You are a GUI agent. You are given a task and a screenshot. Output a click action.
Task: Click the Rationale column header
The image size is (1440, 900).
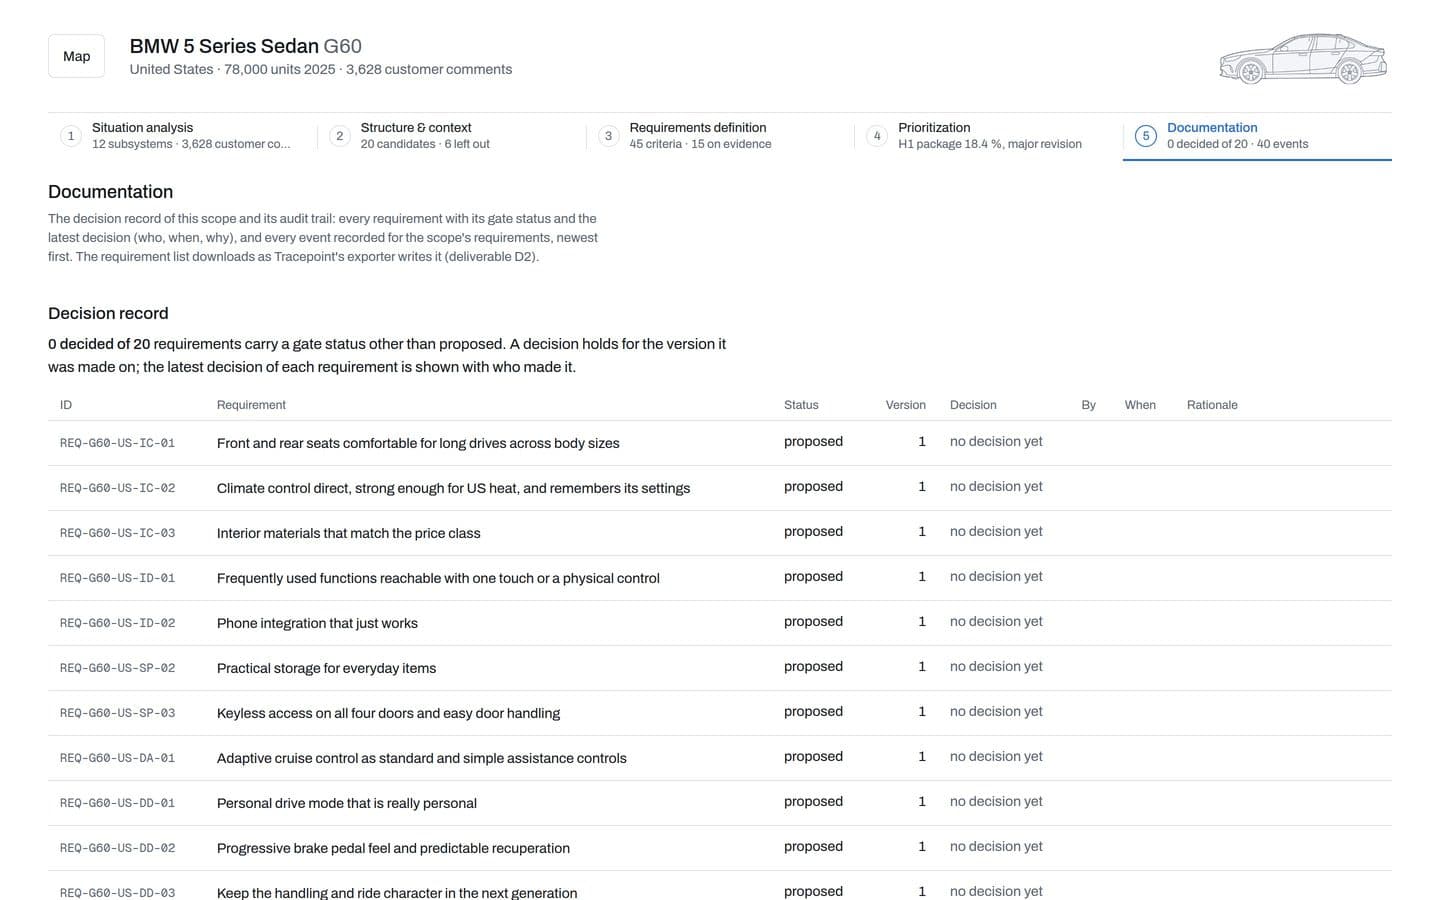pos(1212,405)
